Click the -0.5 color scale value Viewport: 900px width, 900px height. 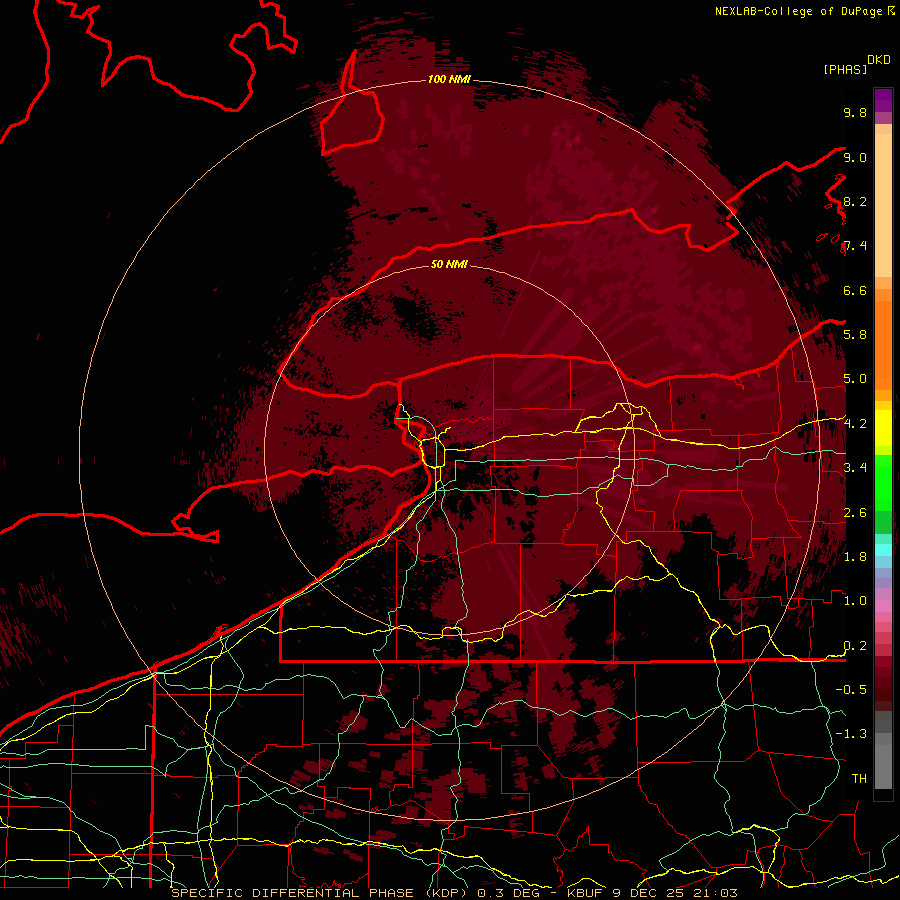point(851,689)
